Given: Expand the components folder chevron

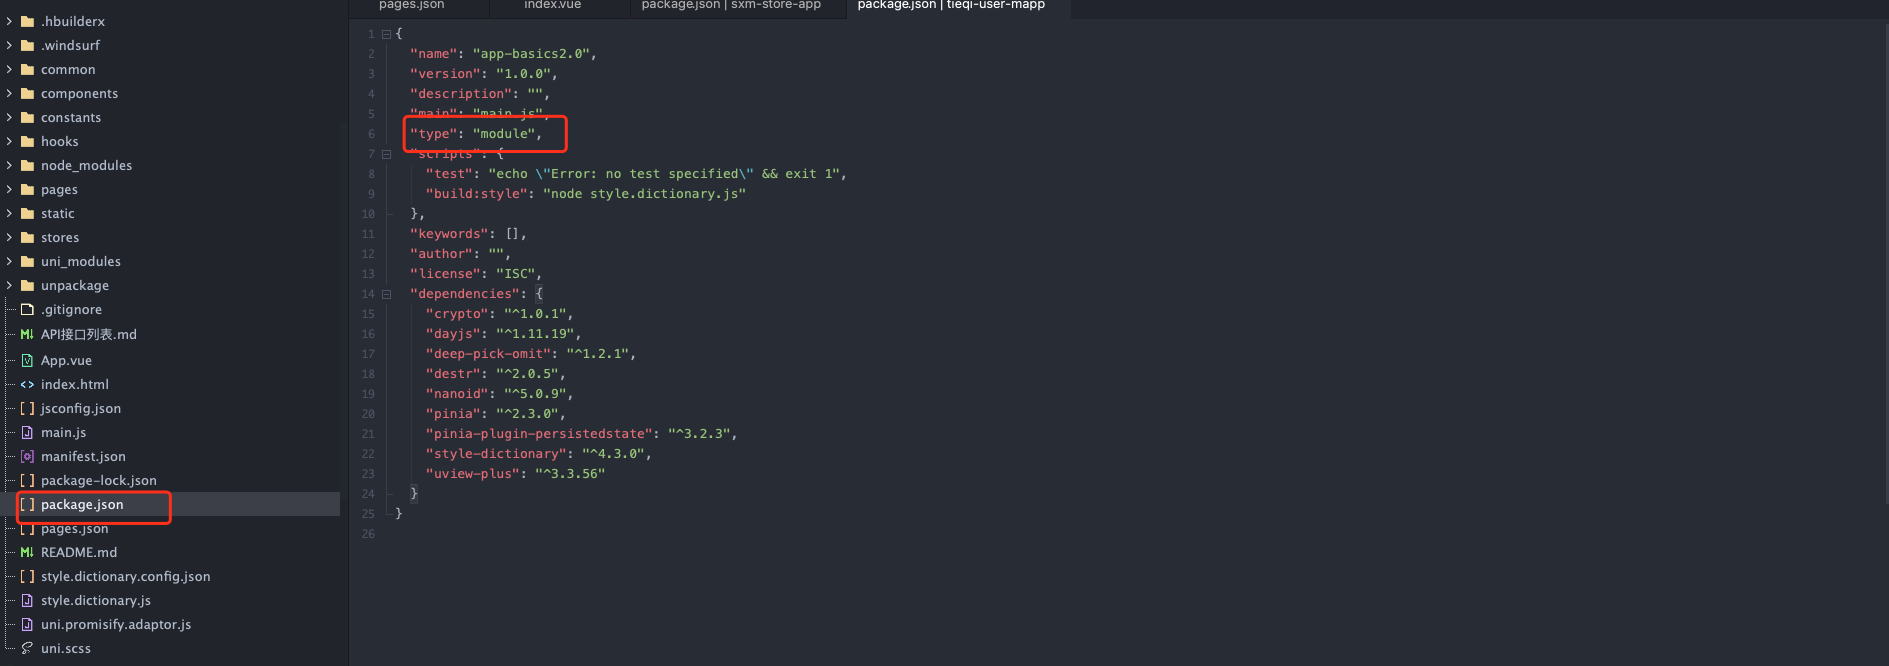Looking at the screenshot, I should 10,93.
